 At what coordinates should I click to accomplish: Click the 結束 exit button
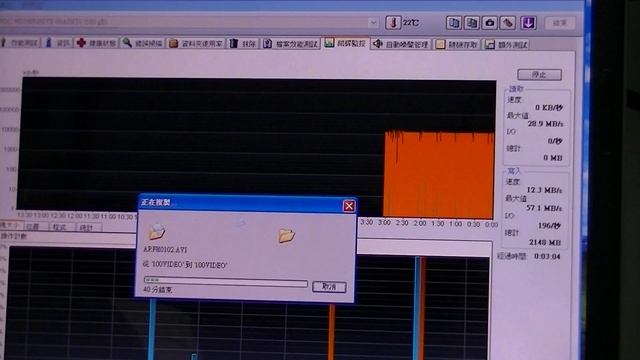pos(560,23)
